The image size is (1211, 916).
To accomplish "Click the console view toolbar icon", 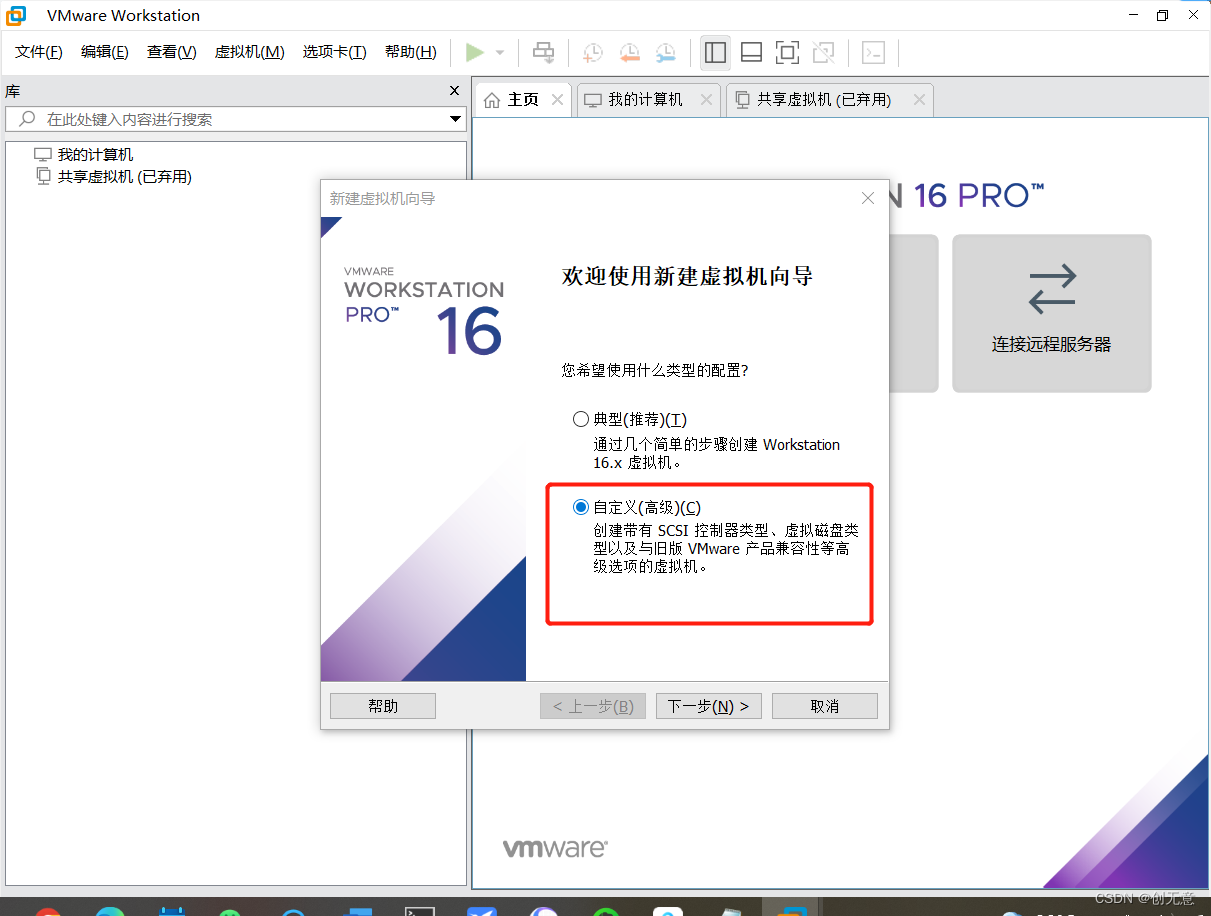I will (873, 52).
